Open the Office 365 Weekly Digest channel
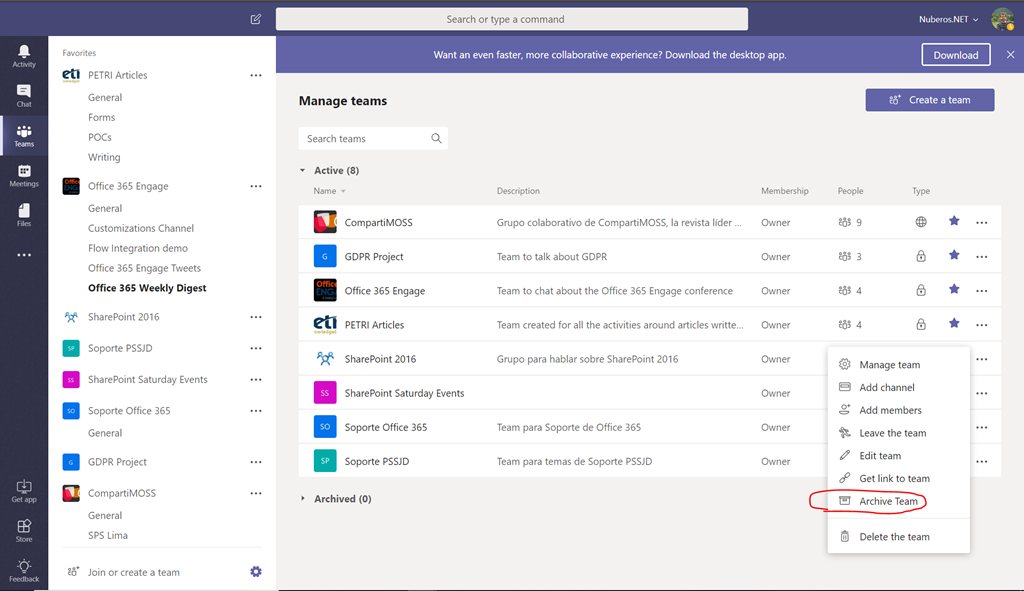Screen dimensions: 1024x591 point(147,288)
